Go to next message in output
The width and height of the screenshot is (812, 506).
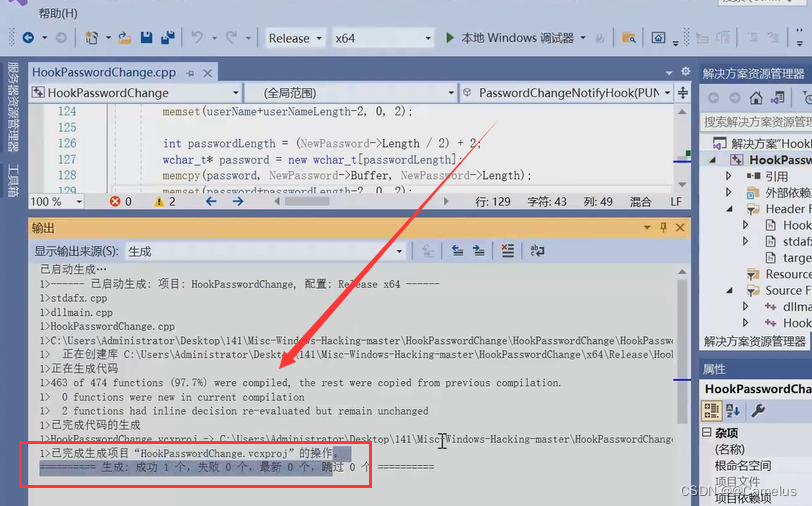479,251
